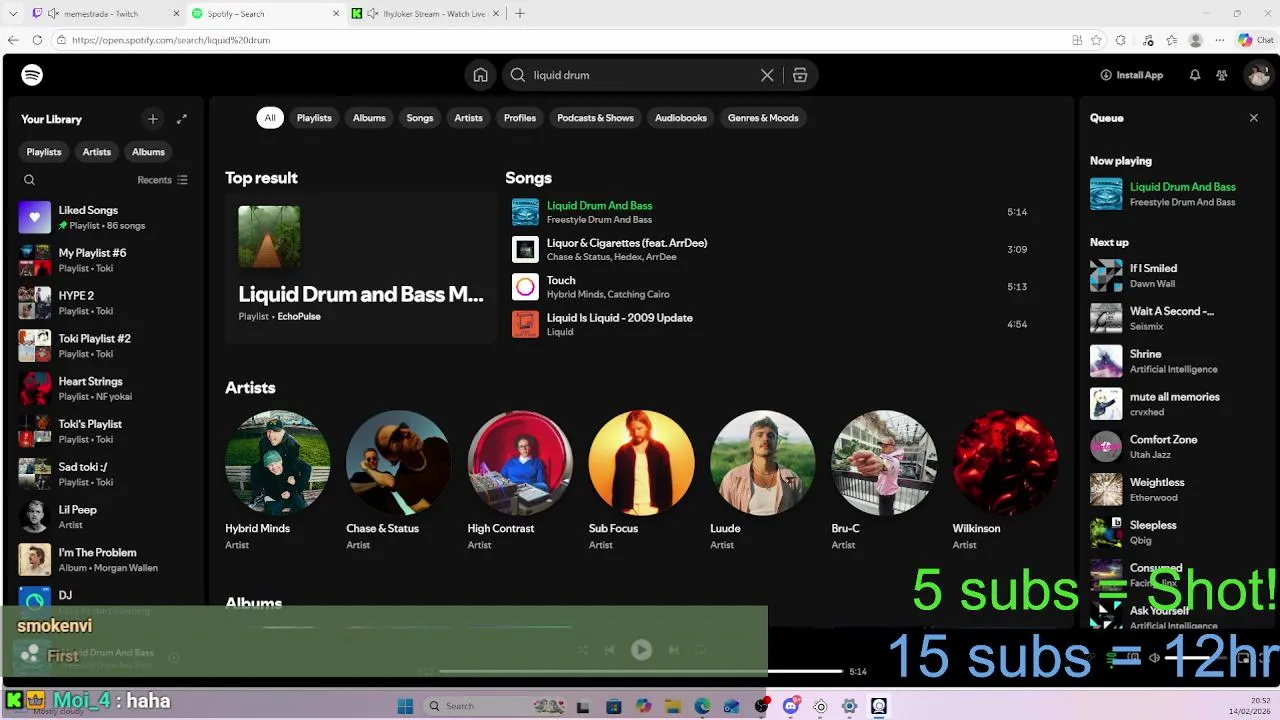1280x720 pixels.
Task: Open Heart Strings playlist
Action: 105,388
